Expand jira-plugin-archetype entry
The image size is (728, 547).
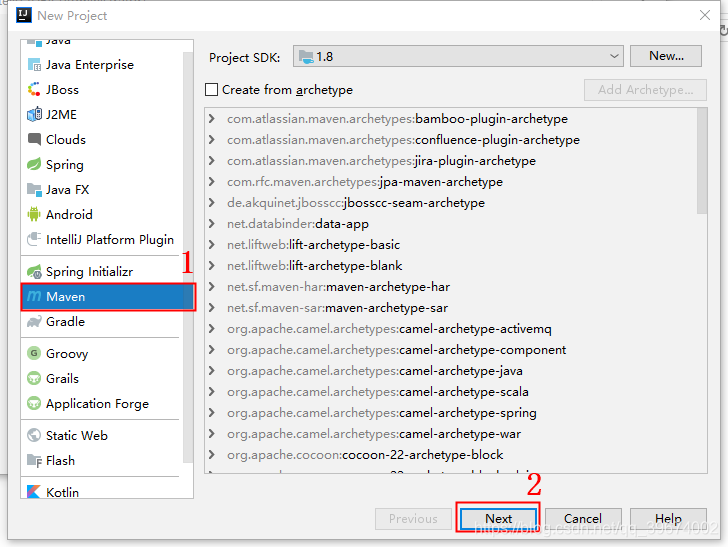pos(212,160)
